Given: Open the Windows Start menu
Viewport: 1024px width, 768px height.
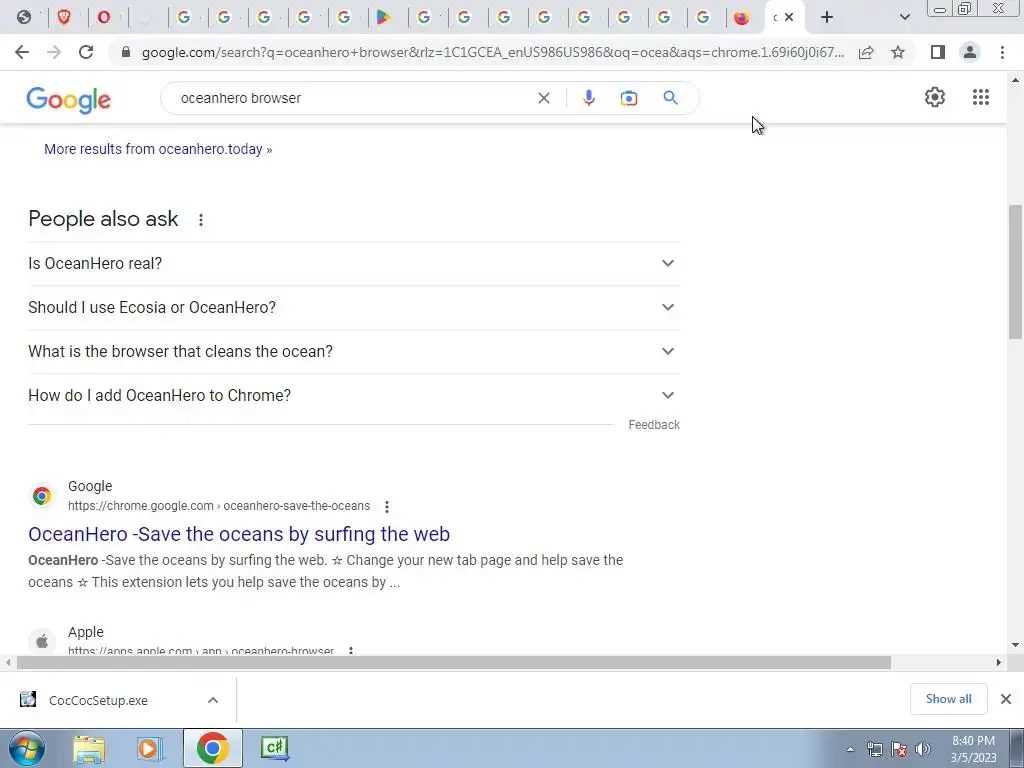Looking at the screenshot, I should coord(27,748).
